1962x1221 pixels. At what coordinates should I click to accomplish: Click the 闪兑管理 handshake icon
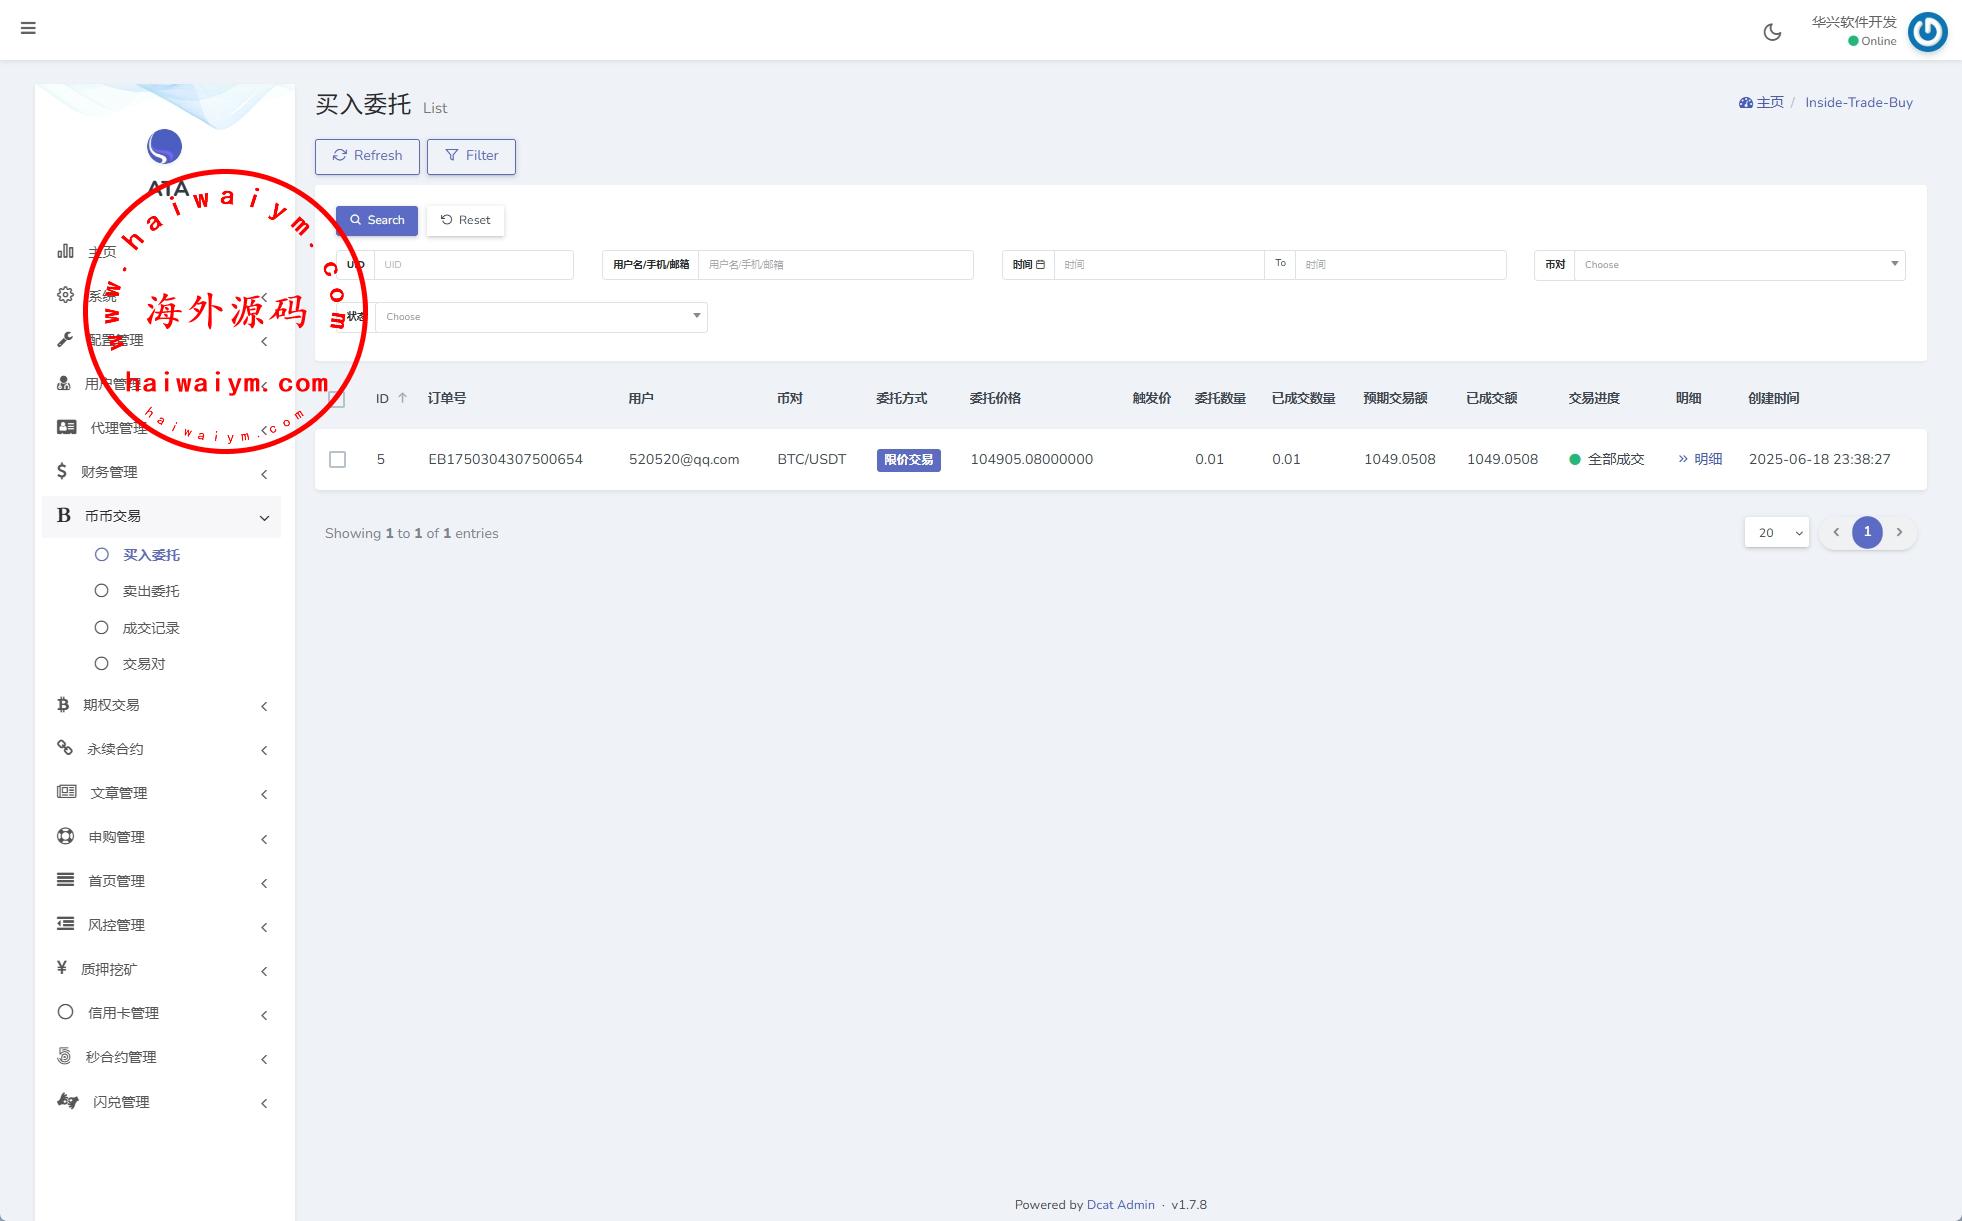[68, 1101]
